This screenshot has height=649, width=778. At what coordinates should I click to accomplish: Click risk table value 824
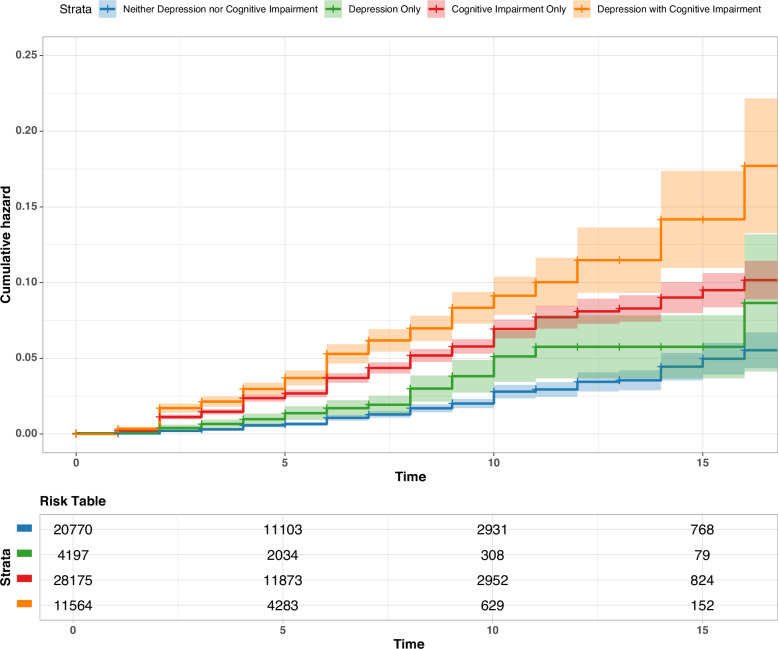[702, 580]
